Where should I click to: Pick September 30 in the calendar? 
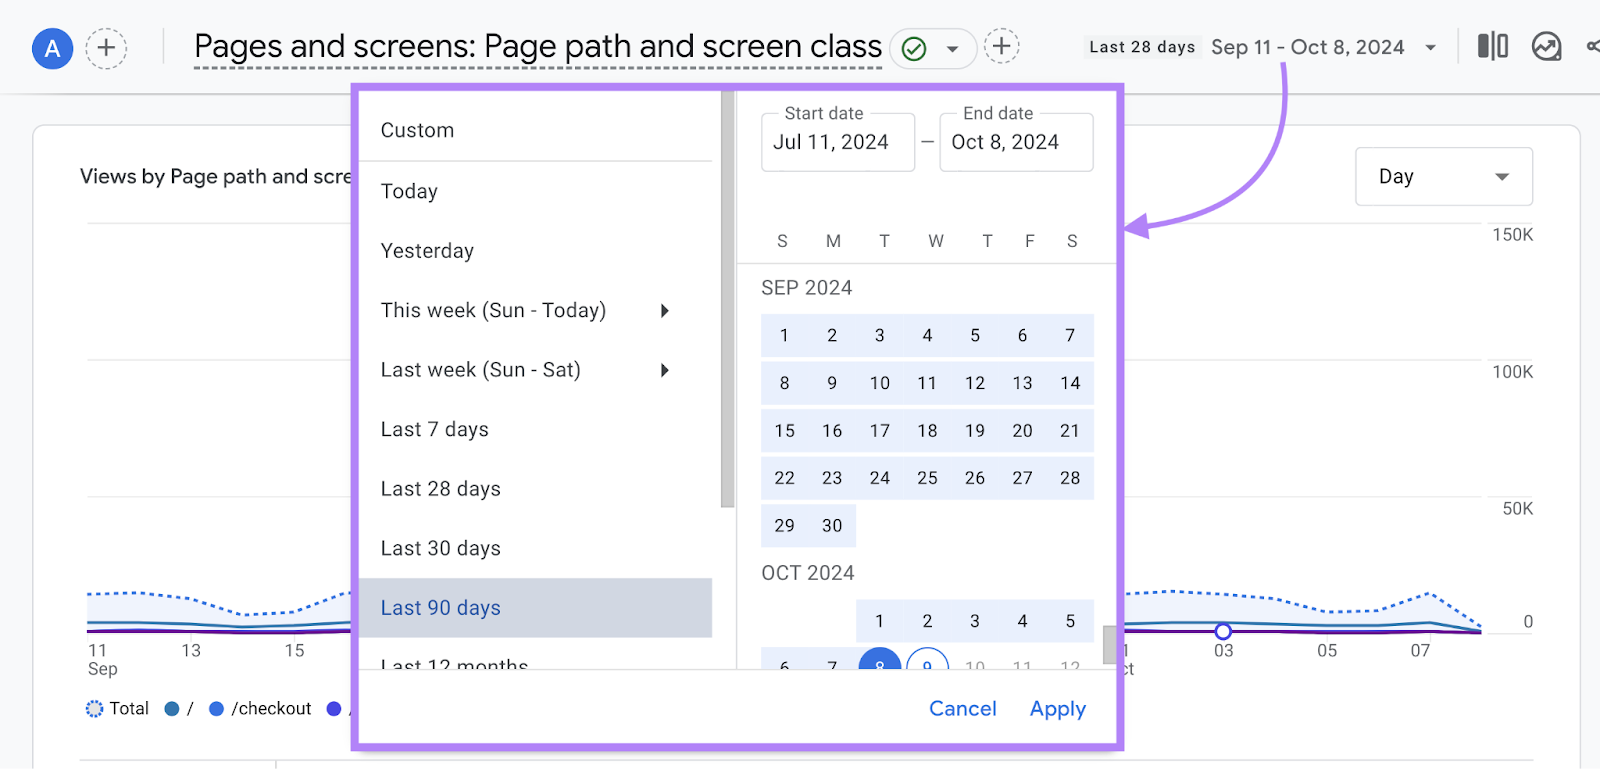tap(832, 526)
